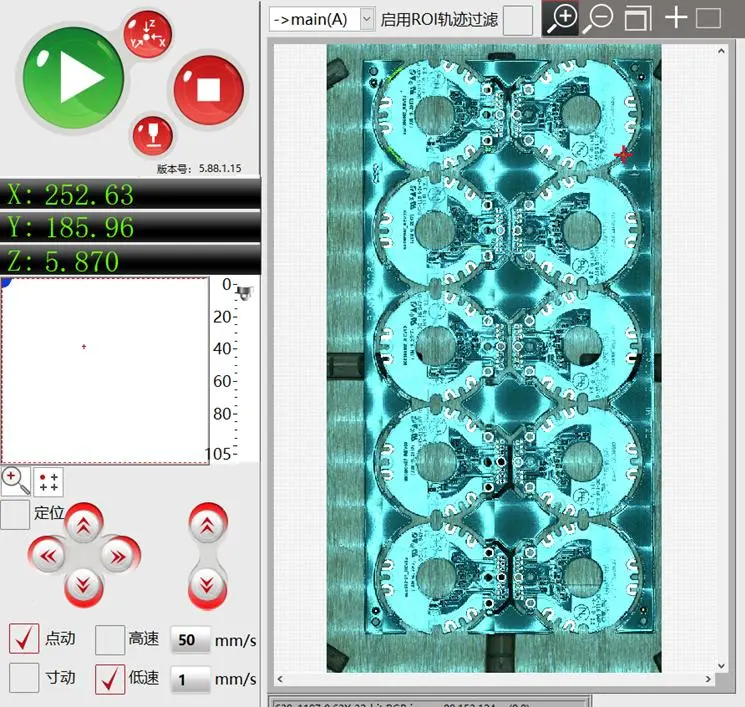Click the four-point marker icon below preview

[x=47, y=482]
